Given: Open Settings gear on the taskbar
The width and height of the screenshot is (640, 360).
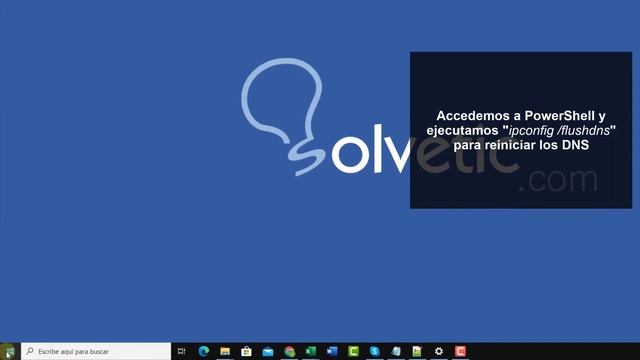Looking at the screenshot, I should [439, 351].
